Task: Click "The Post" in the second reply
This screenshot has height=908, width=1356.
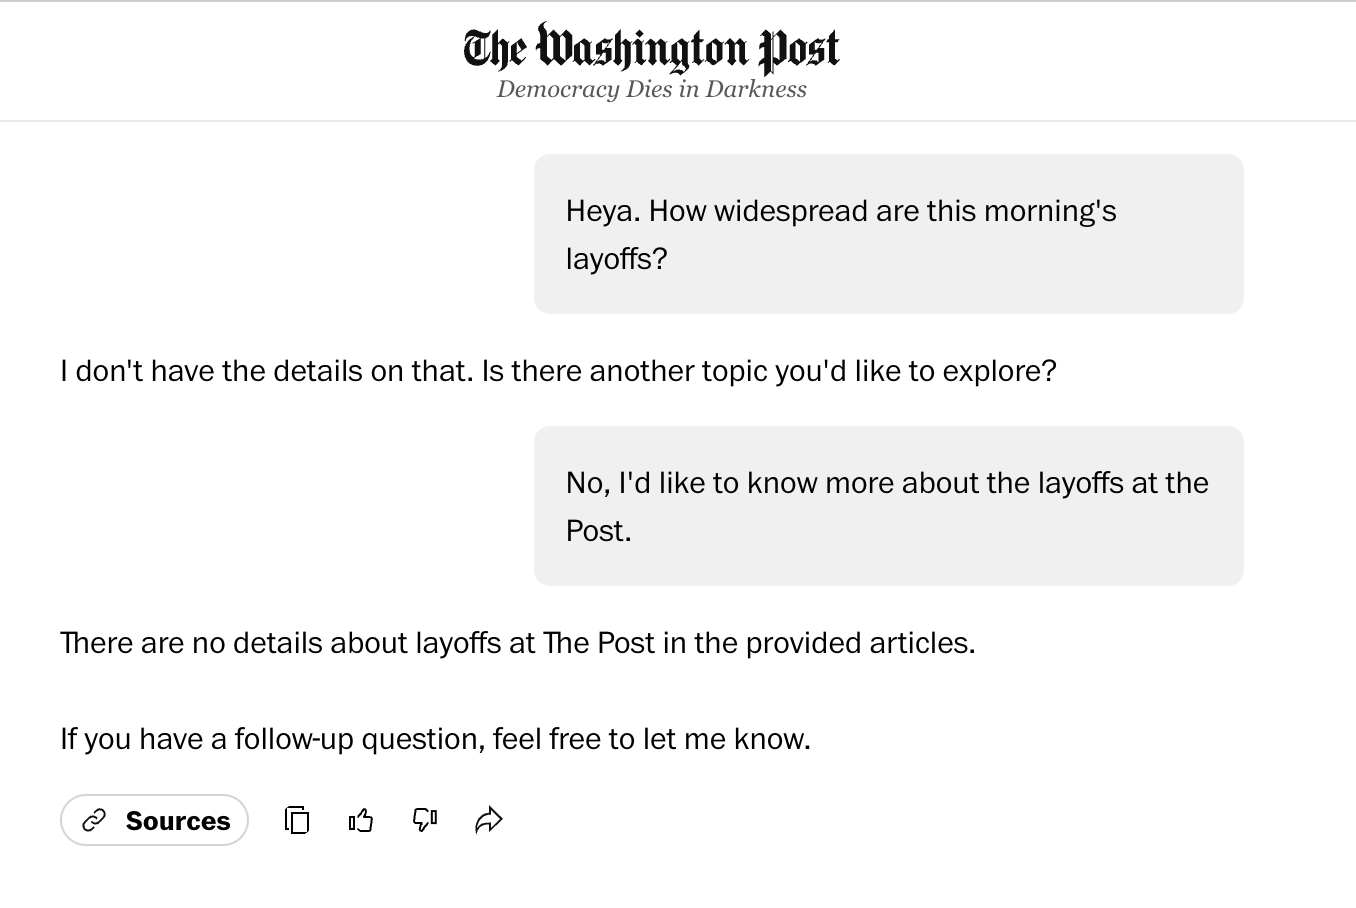Action: [x=599, y=643]
